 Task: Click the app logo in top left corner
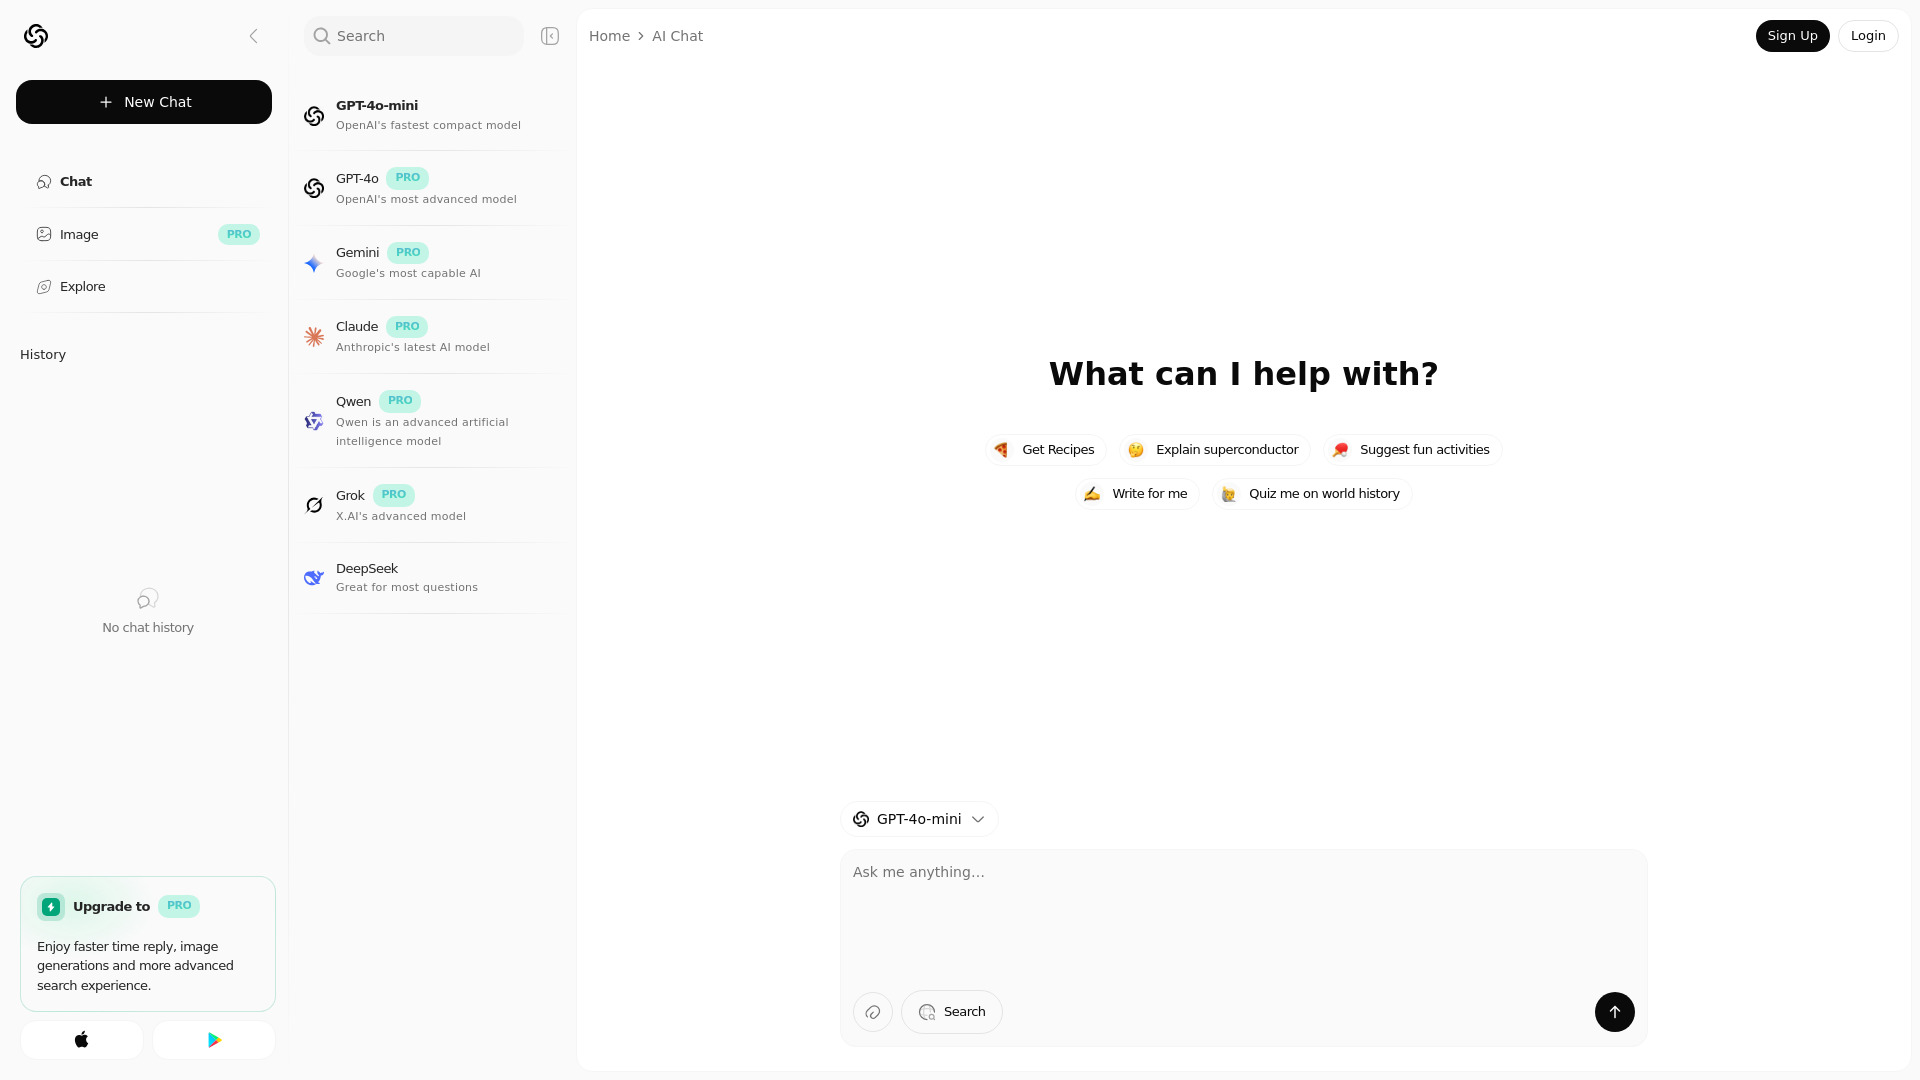point(35,36)
